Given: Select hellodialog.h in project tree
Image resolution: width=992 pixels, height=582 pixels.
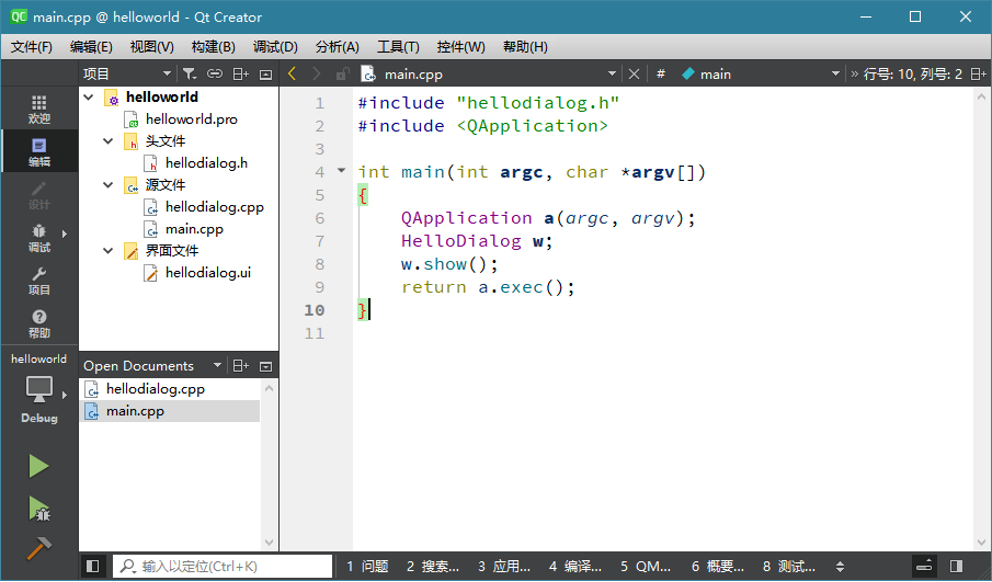Looking at the screenshot, I should pos(206,163).
